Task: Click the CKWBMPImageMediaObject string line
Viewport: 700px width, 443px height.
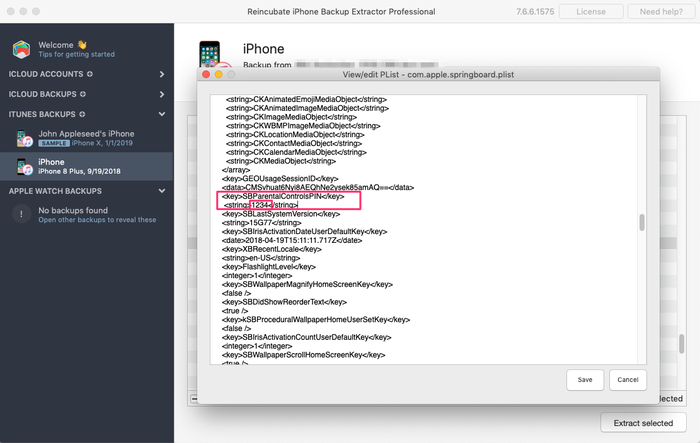Action: [303, 126]
